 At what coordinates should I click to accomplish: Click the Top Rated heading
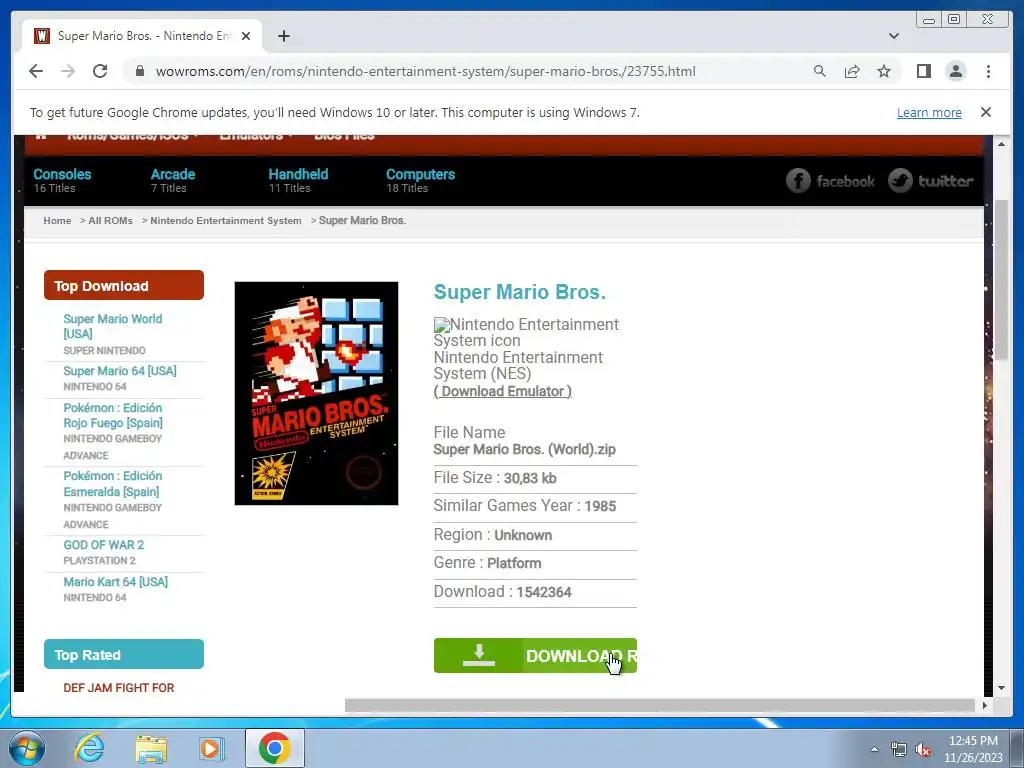tap(123, 654)
